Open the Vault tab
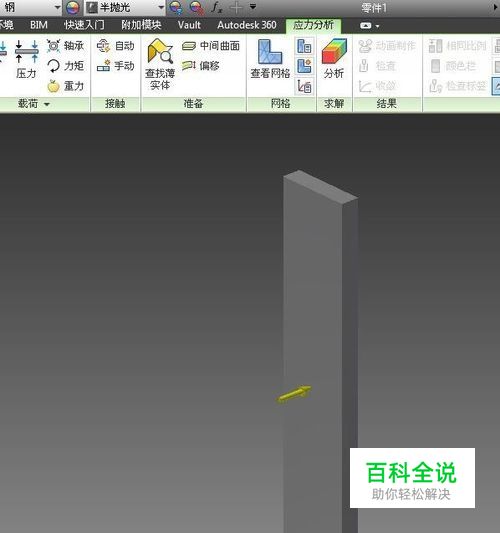The image size is (500, 533). click(x=189, y=25)
